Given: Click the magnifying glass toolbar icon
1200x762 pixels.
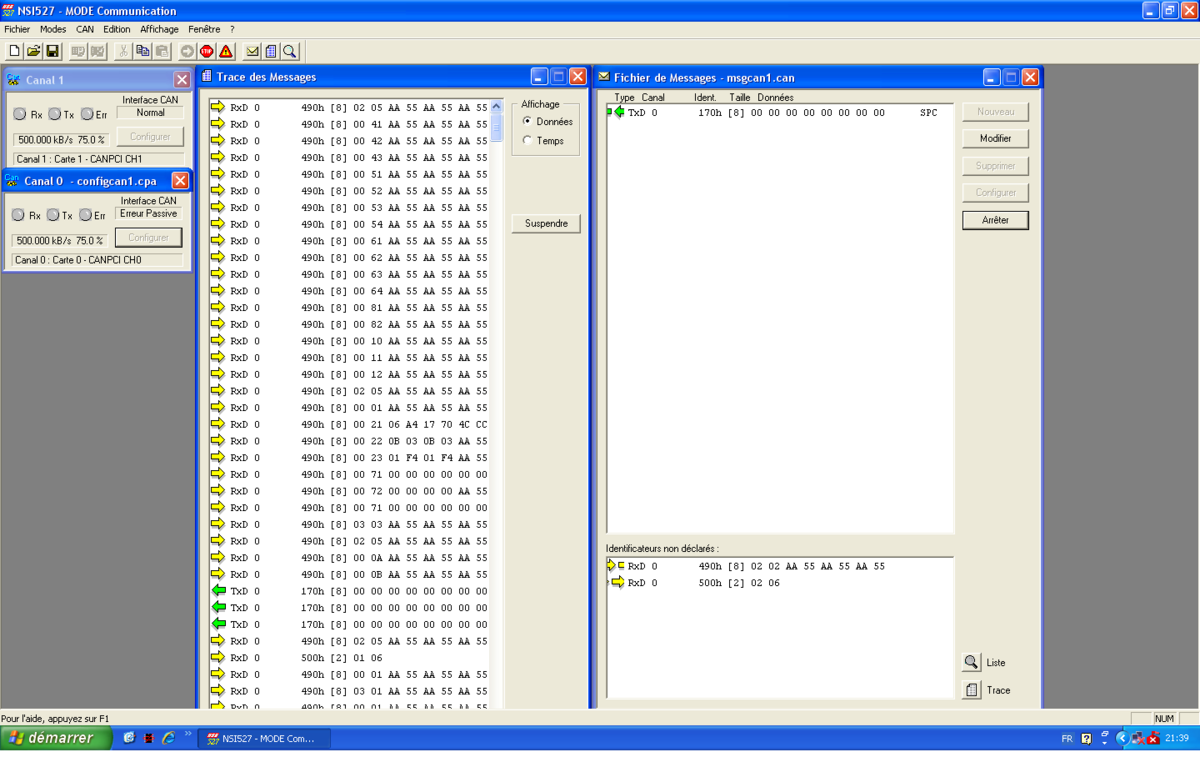Looking at the screenshot, I should click(289, 51).
